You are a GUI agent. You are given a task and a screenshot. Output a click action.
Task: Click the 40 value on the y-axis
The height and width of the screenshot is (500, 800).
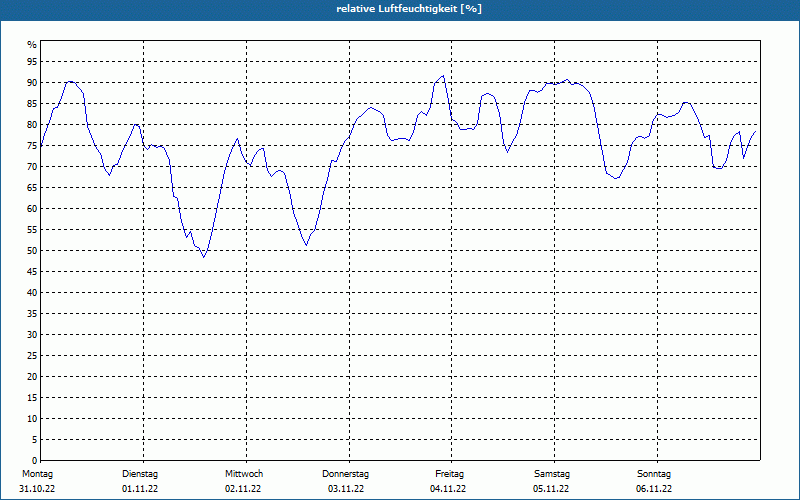[x=32, y=293]
